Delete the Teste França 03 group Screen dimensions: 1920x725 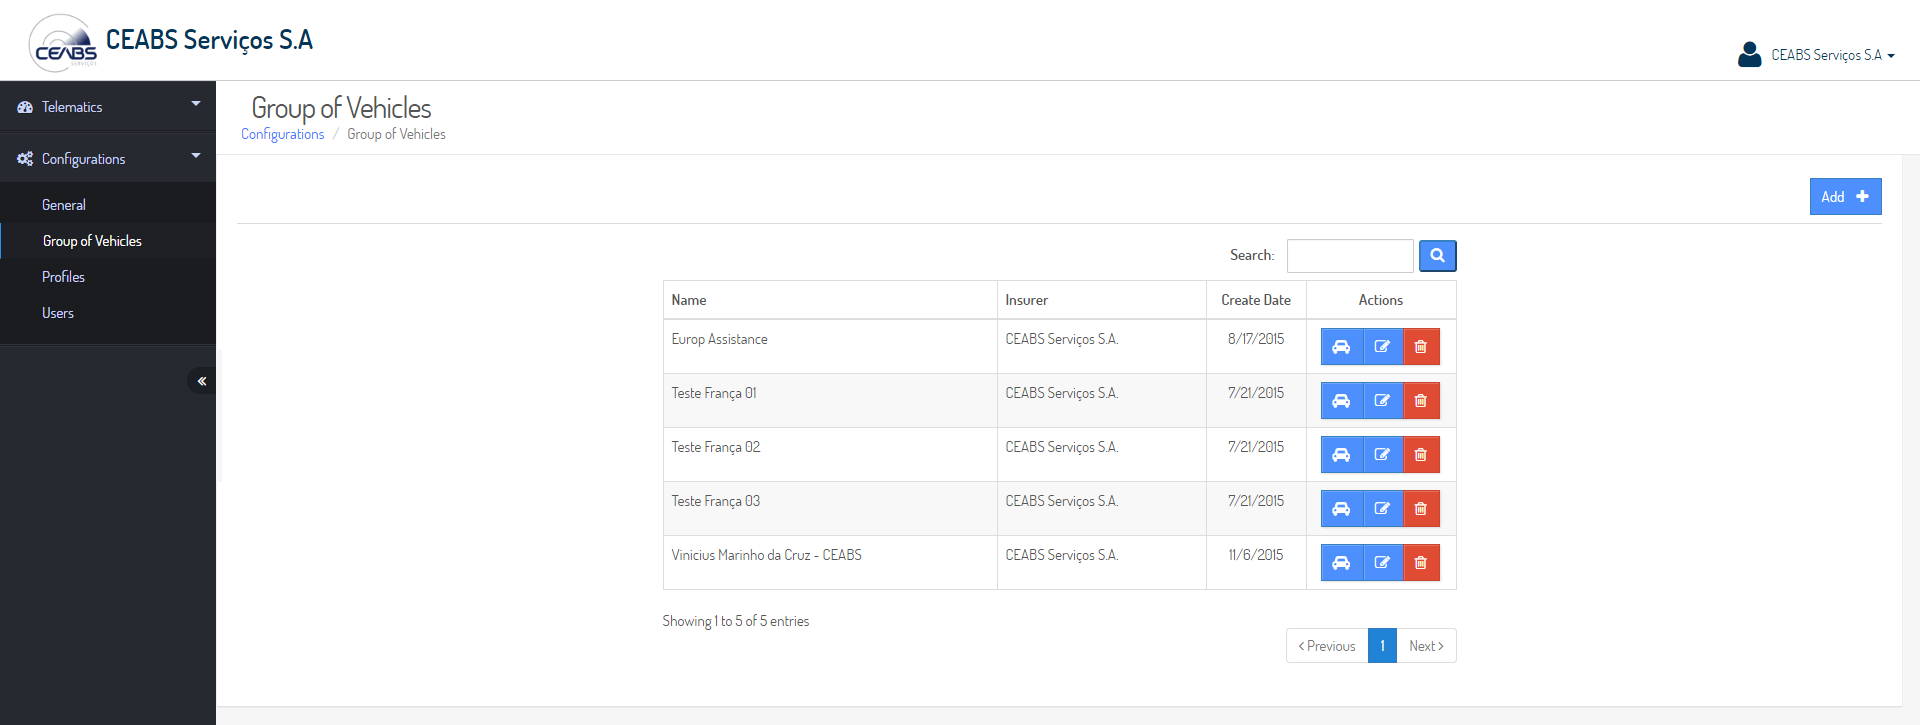tap(1421, 509)
